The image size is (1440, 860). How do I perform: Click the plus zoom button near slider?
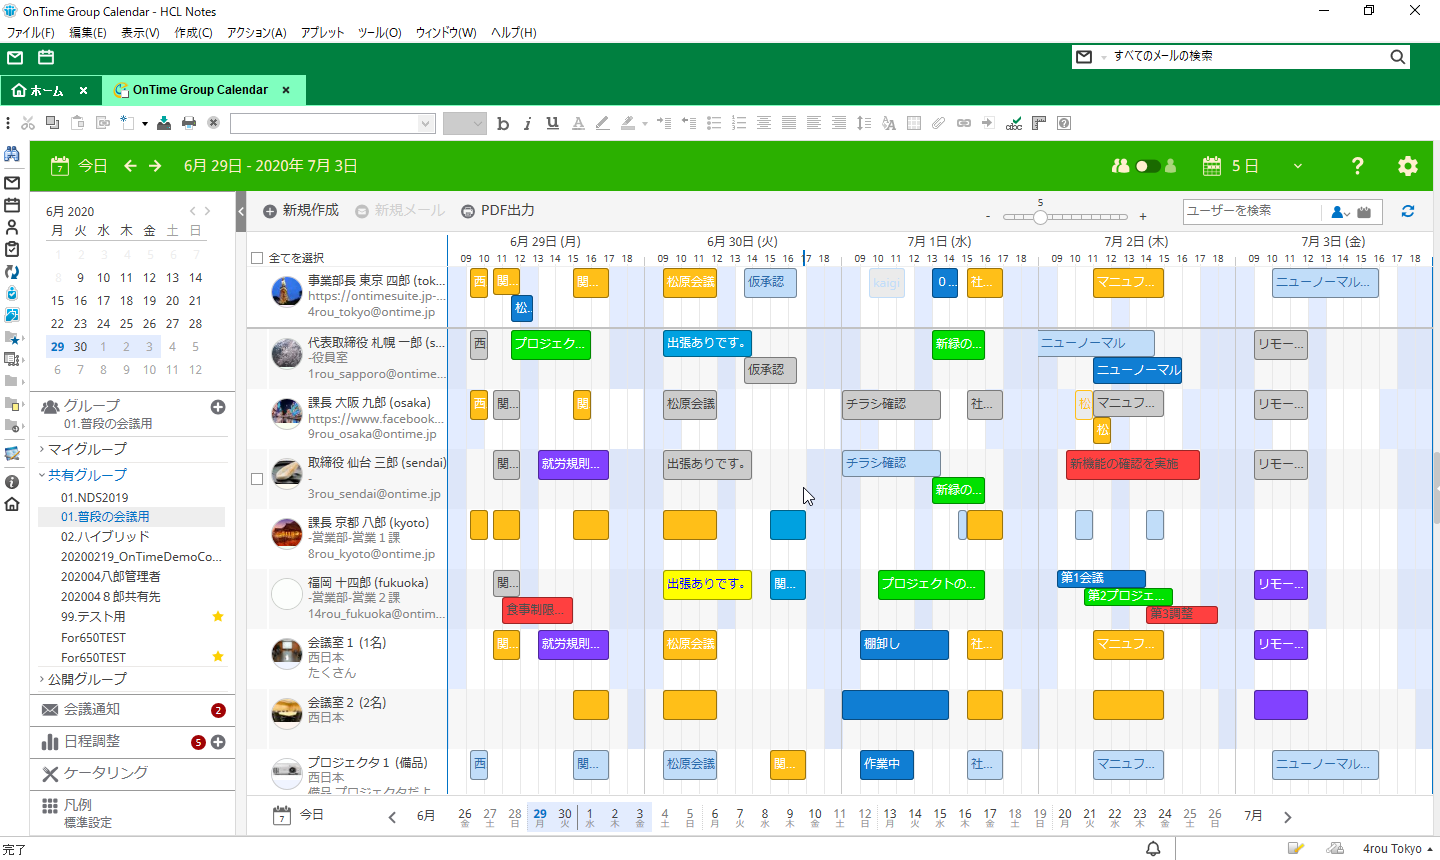pyautogui.click(x=1143, y=217)
